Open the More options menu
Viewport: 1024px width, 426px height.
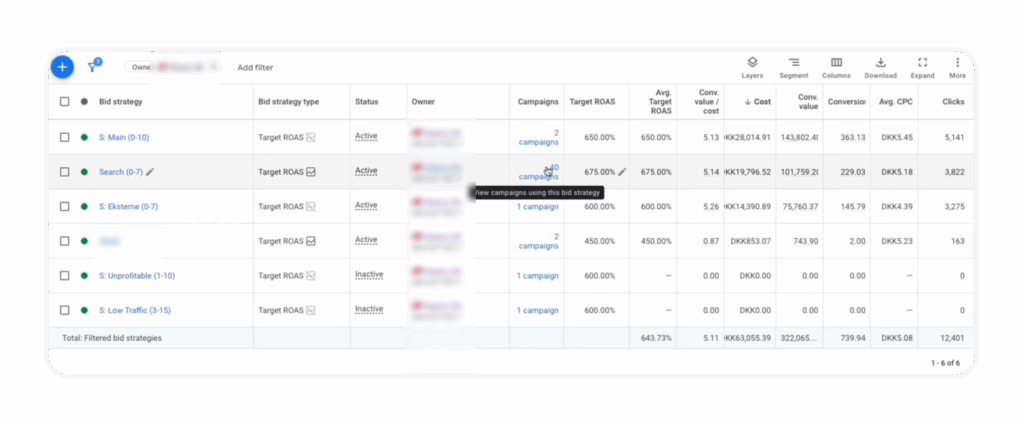(957, 66)
